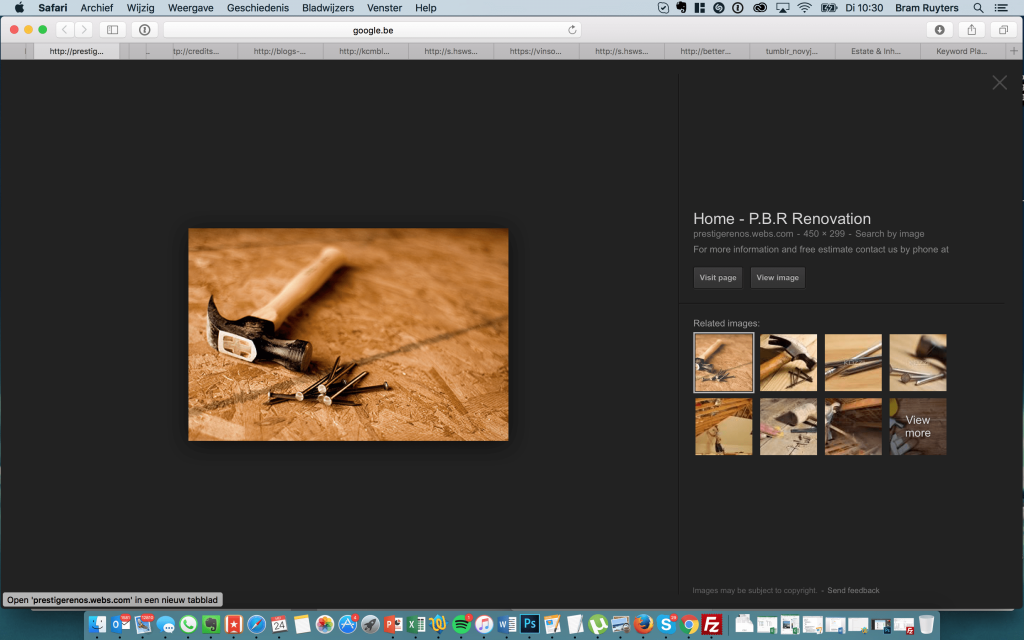Image resolution: width=1024 pixels, height=640 pixels.
Task: Show all tabs overview button
Action: pos(1003,30)
